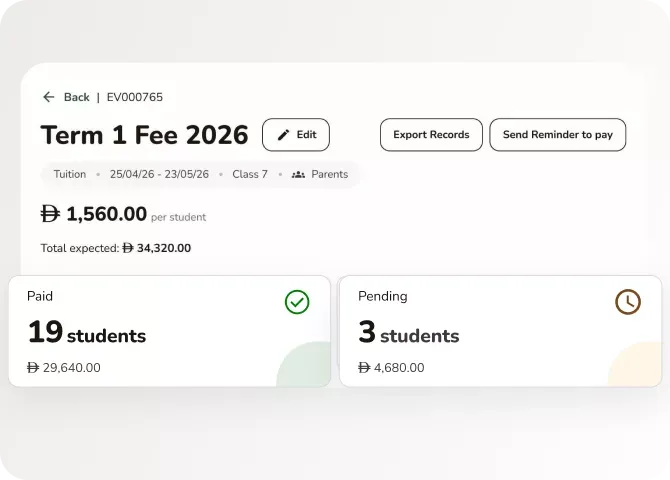The image size is (670, 480).
Task: Click the Pending card heading
Action: coord(383,296)
